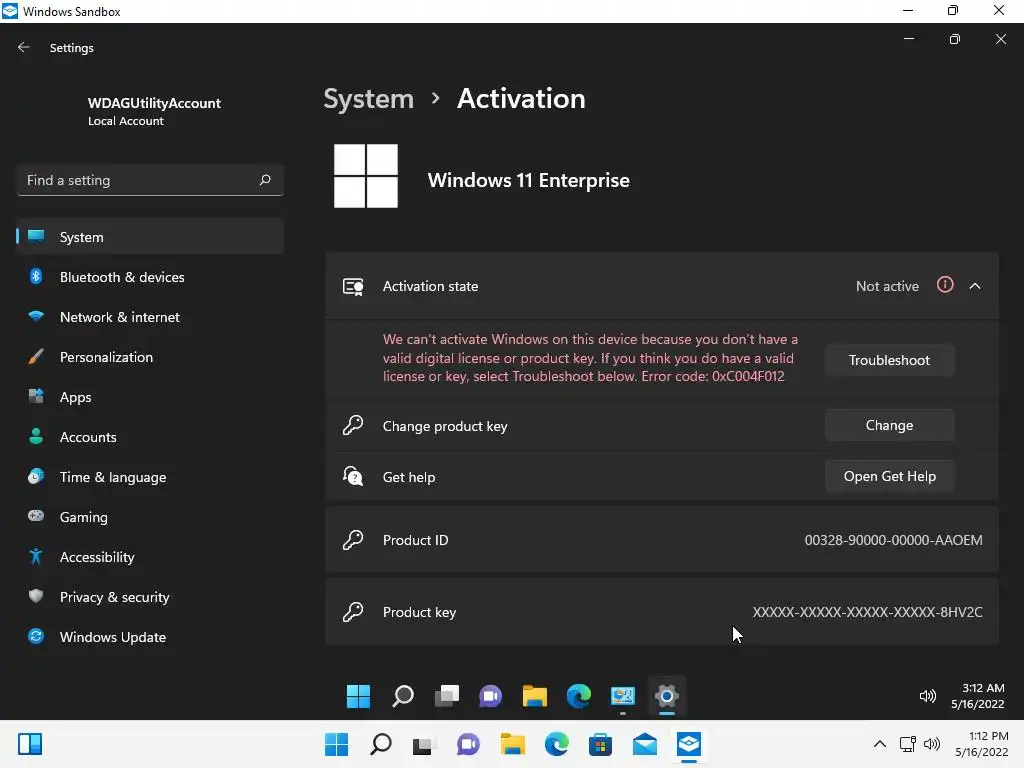Open Accounts settings
This screenshot has width=1024, height=768.
coord(150,437)
